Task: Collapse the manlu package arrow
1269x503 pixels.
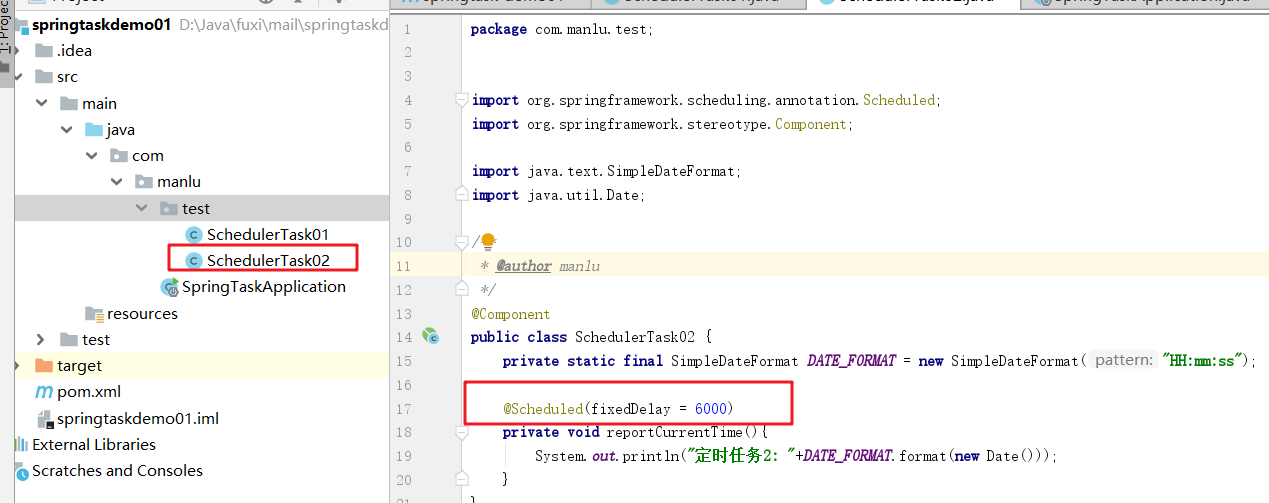Action: pos(116,182)
